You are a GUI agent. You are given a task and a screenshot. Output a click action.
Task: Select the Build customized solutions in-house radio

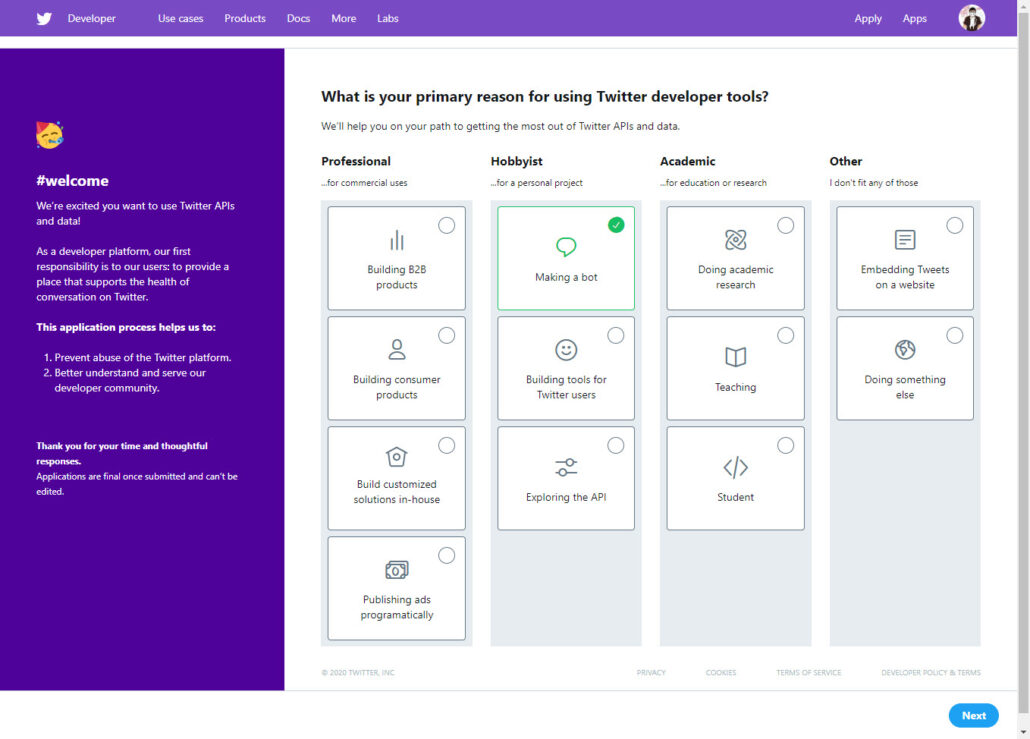(446, 445)
